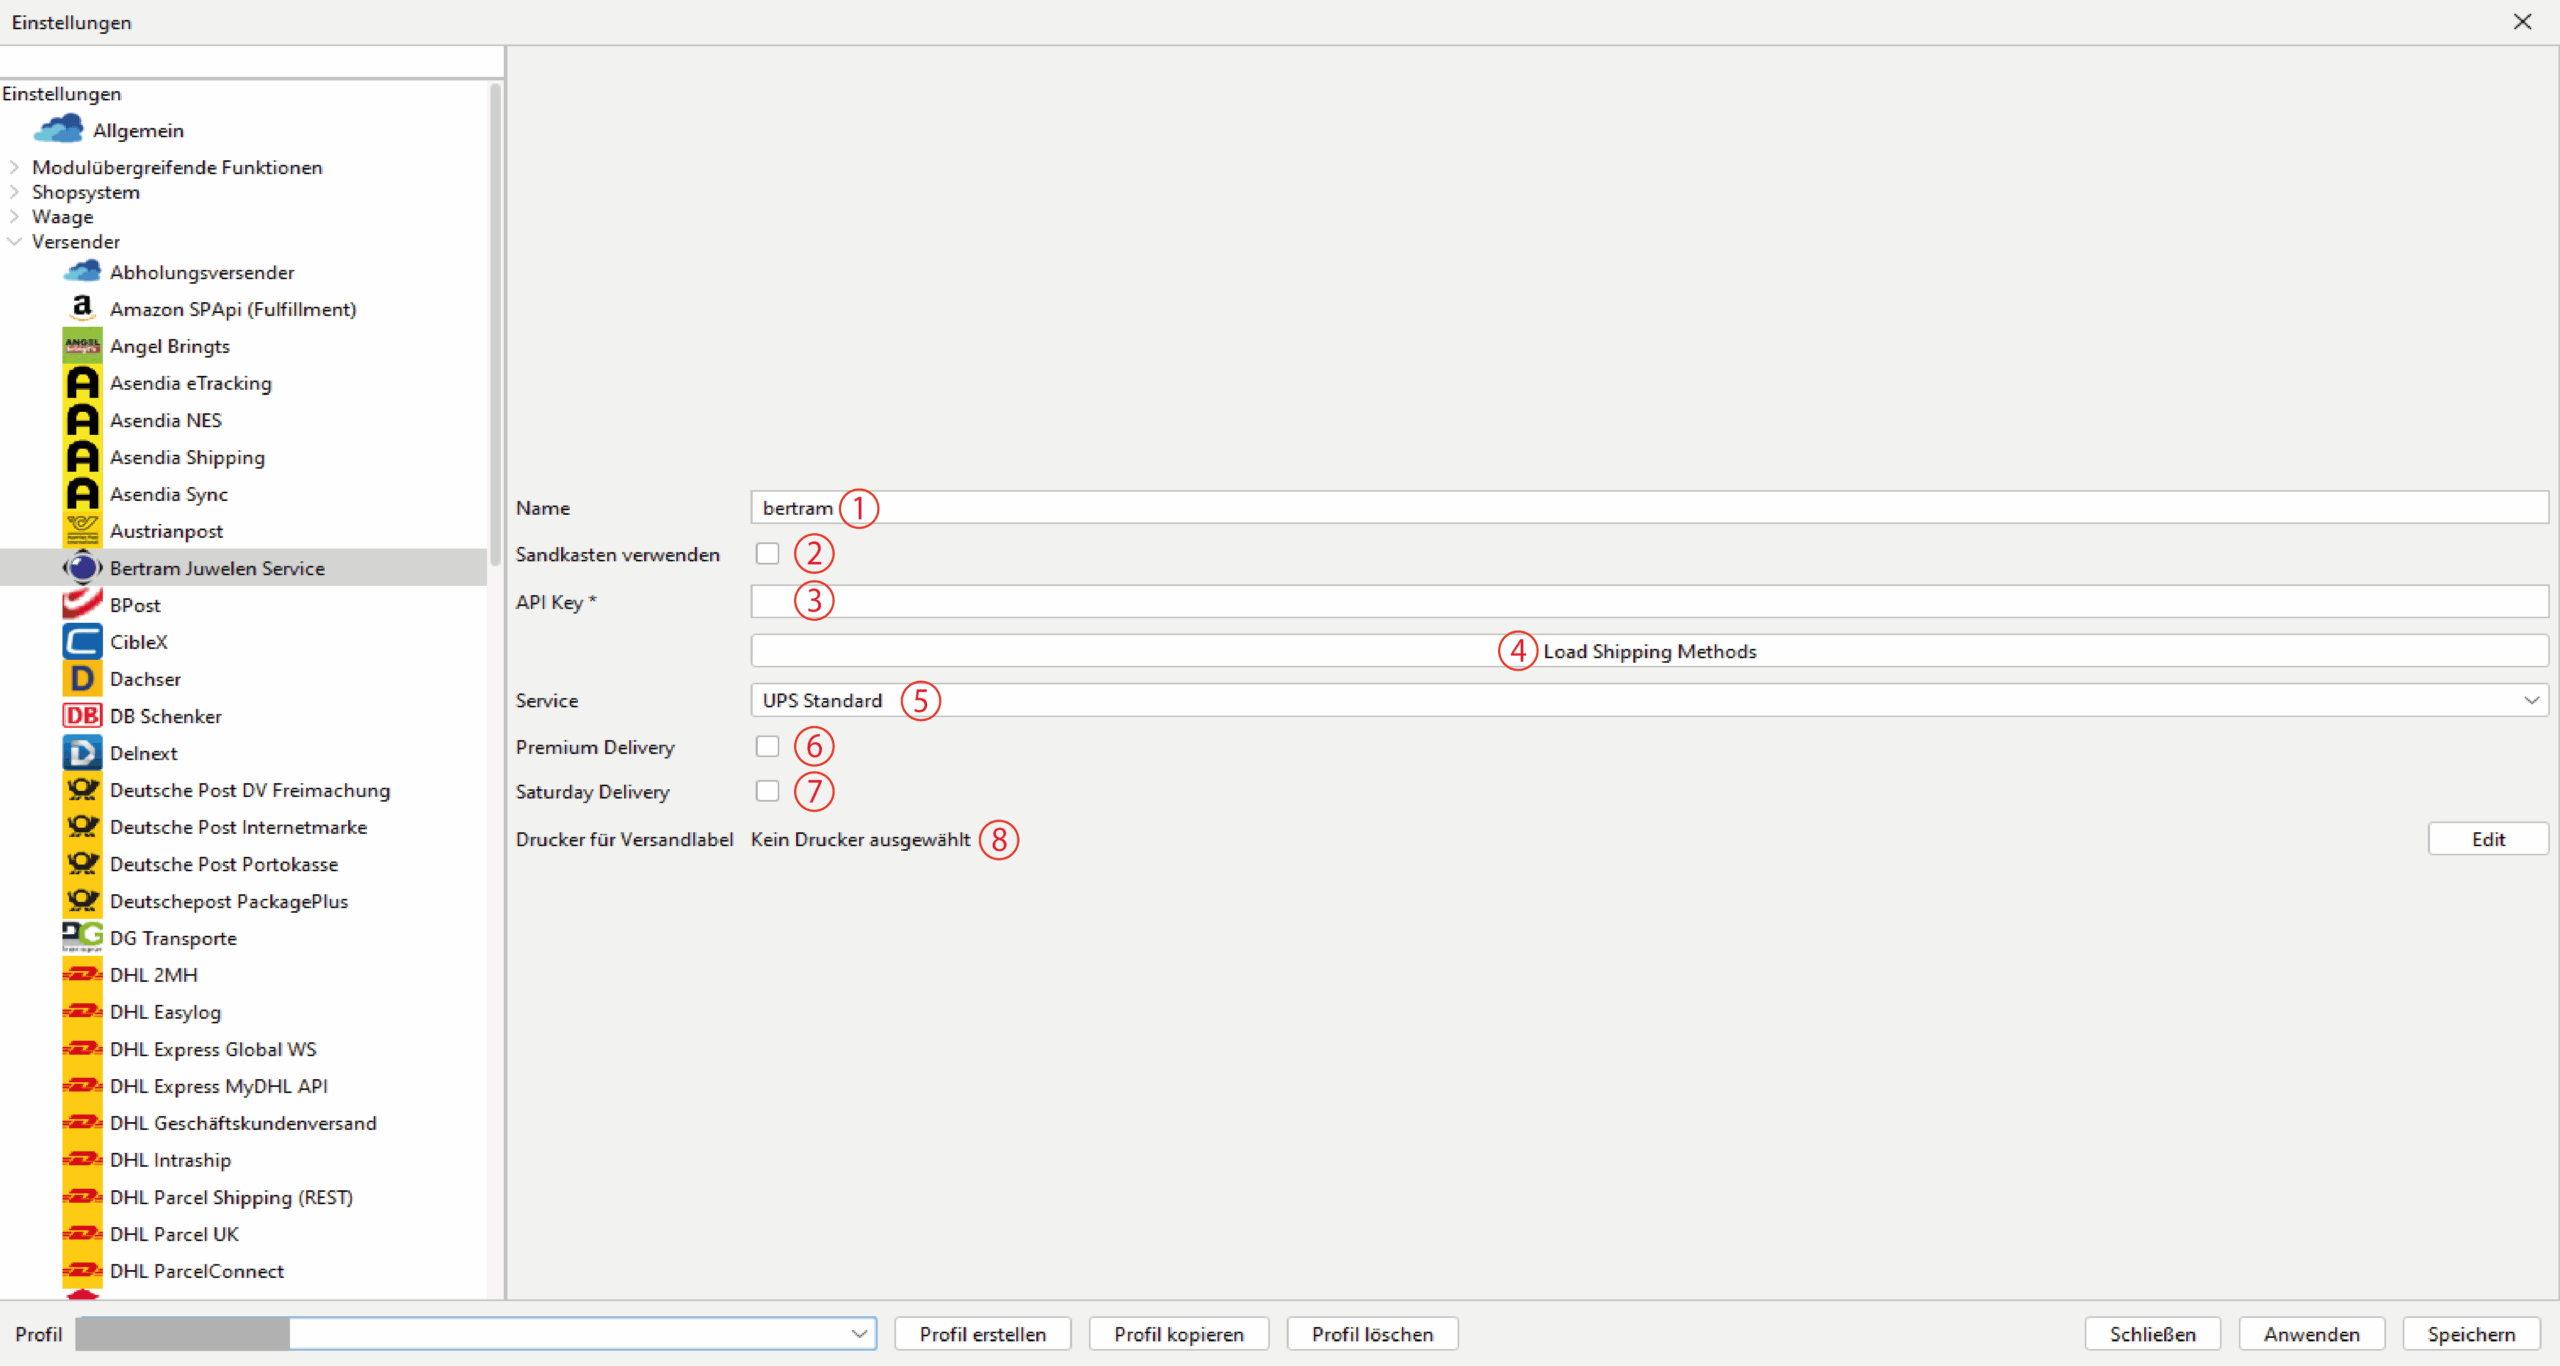Expand Modulübergreifende Funktionen tree node

tap(14, 167)
